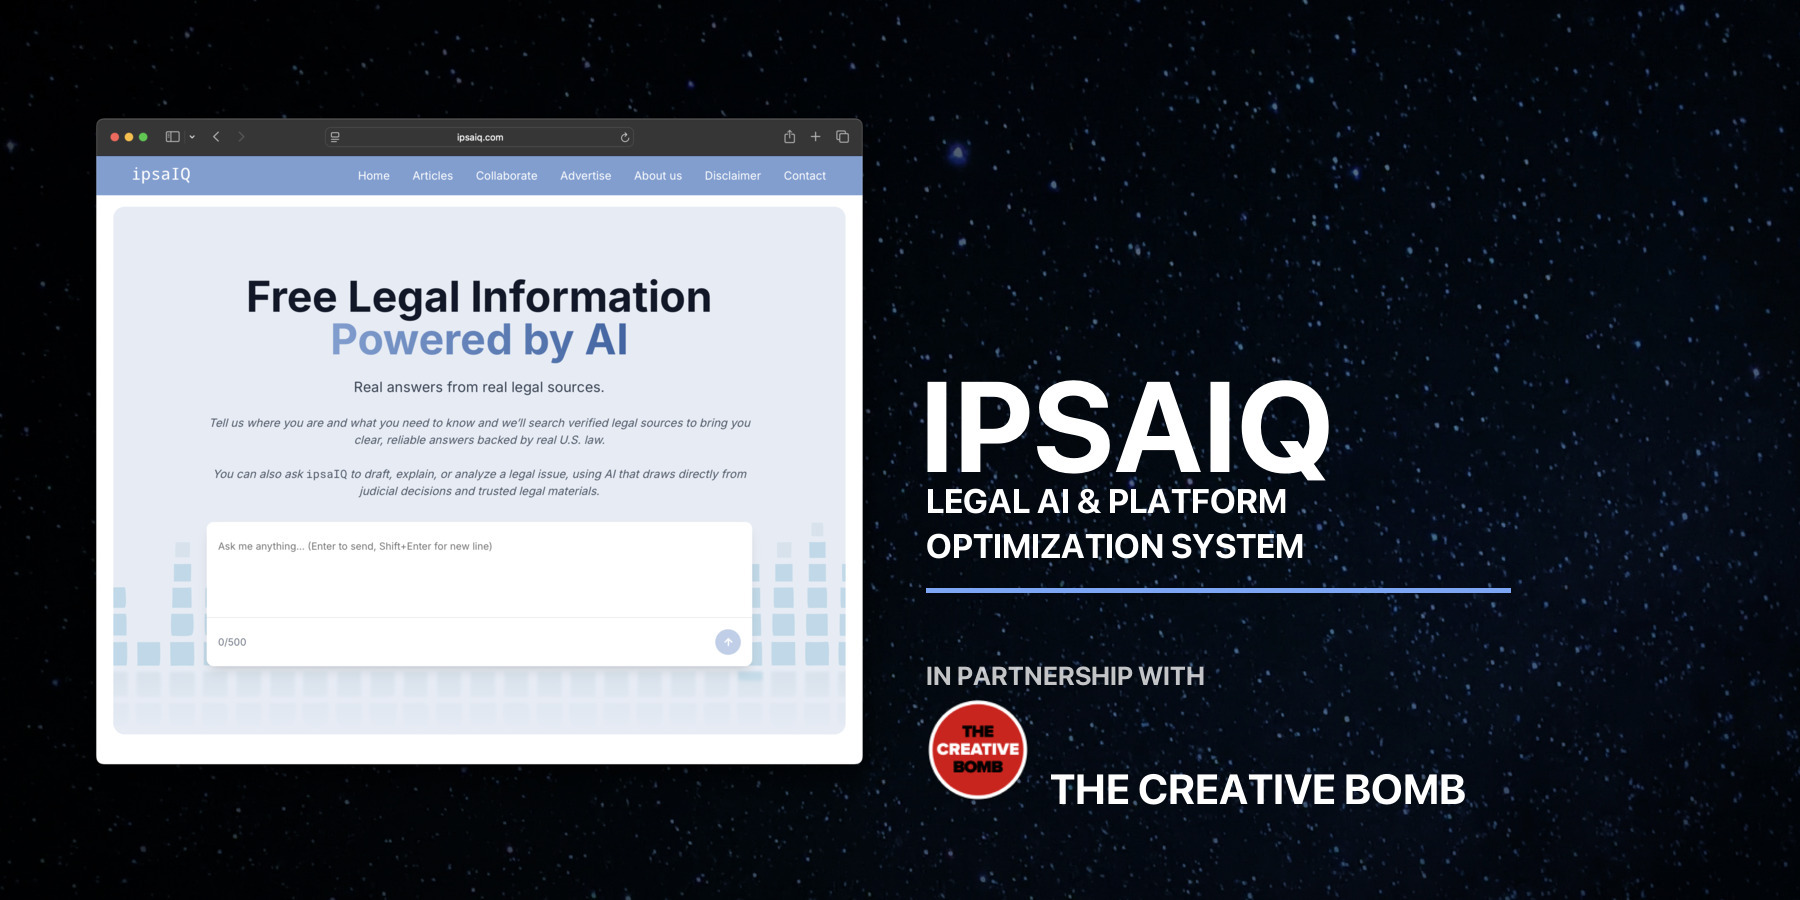The height and width of the screenshot is (900, 1800).
Task: Reload the page with the refresh icon
Action: [x=625, y=137]
